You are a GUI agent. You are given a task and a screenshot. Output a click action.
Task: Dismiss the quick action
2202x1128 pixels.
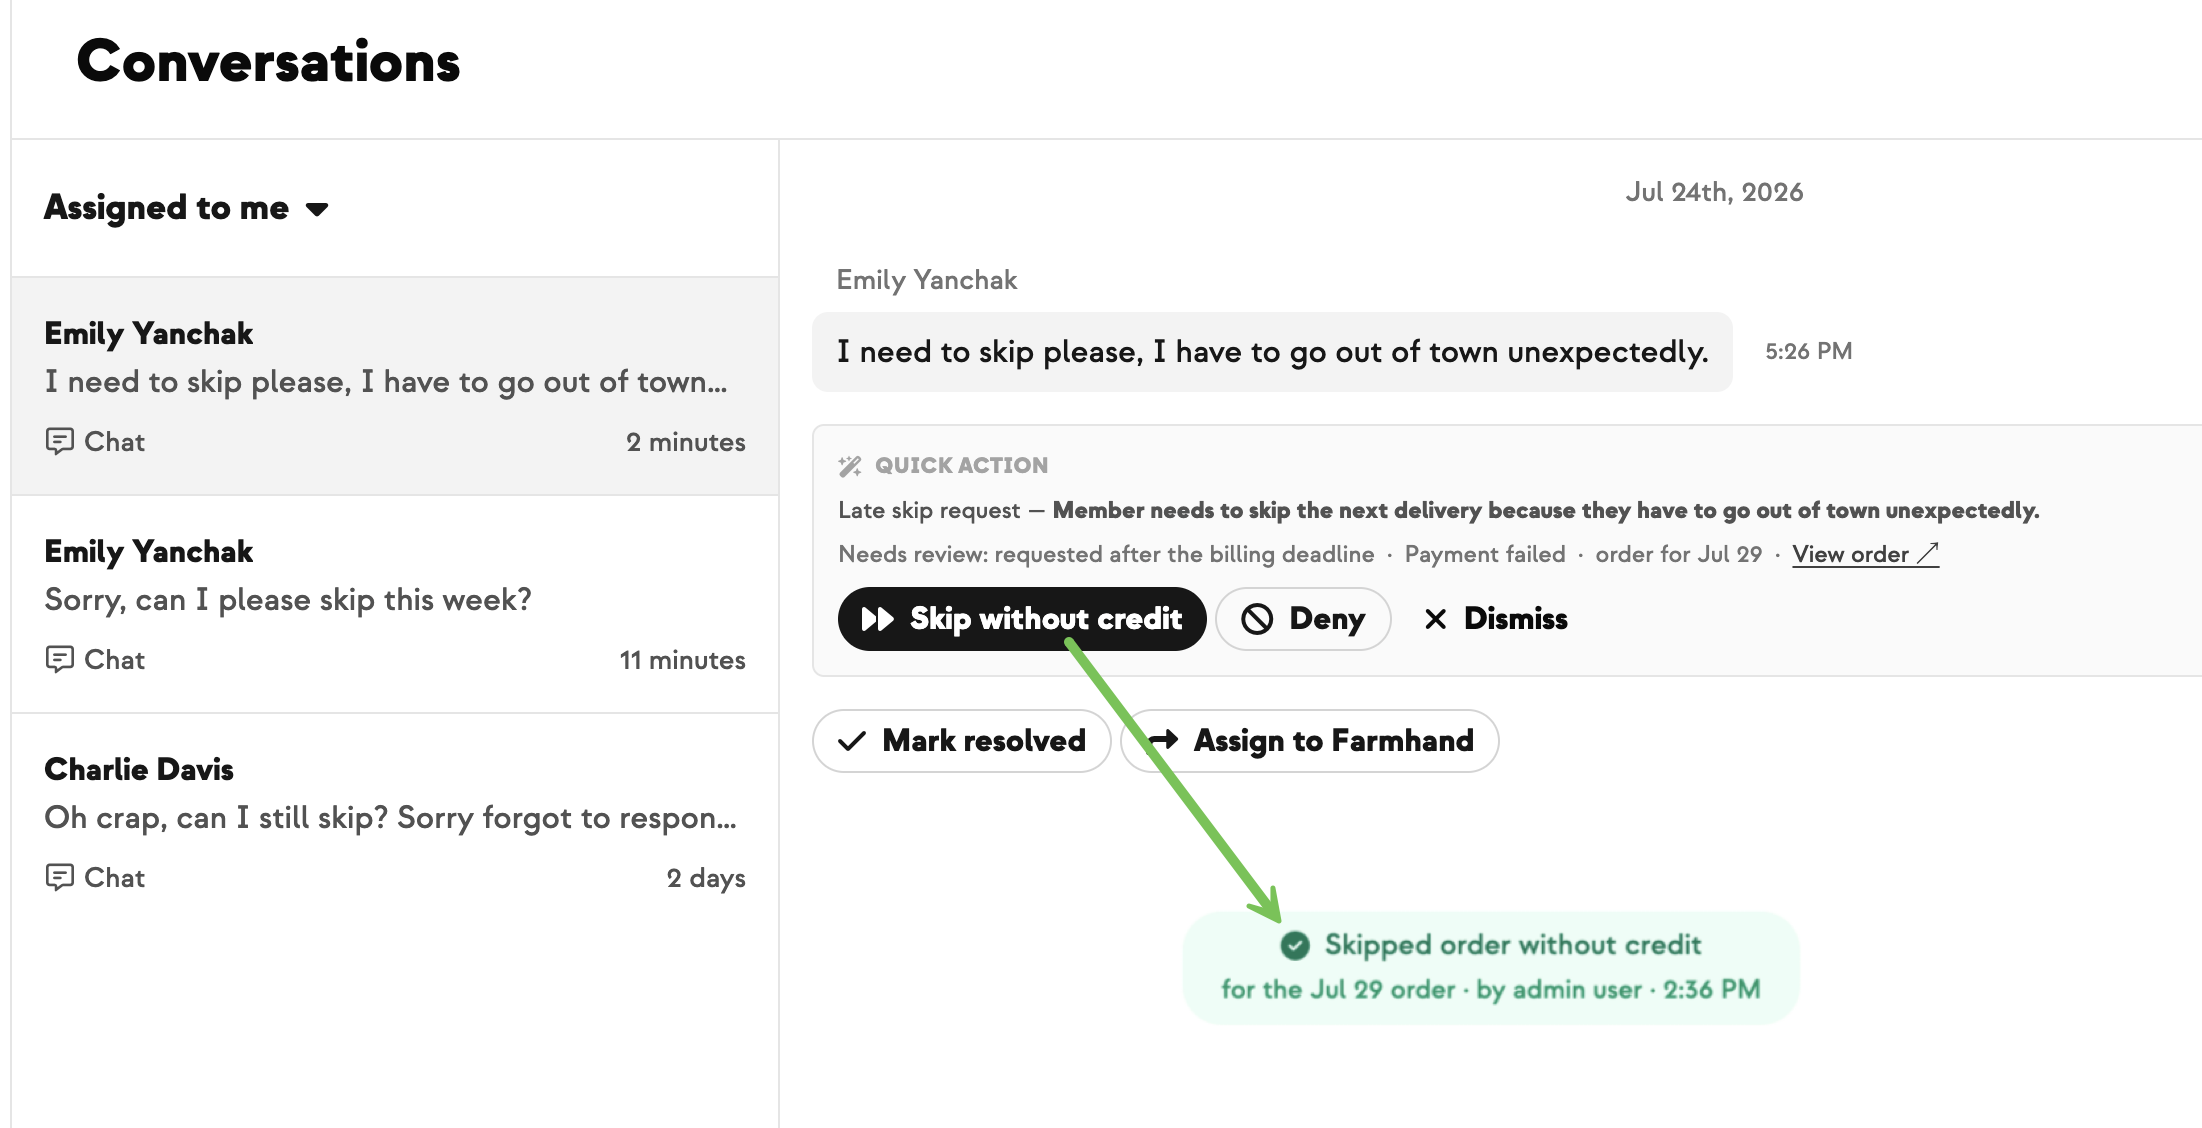coord(1496,619)
